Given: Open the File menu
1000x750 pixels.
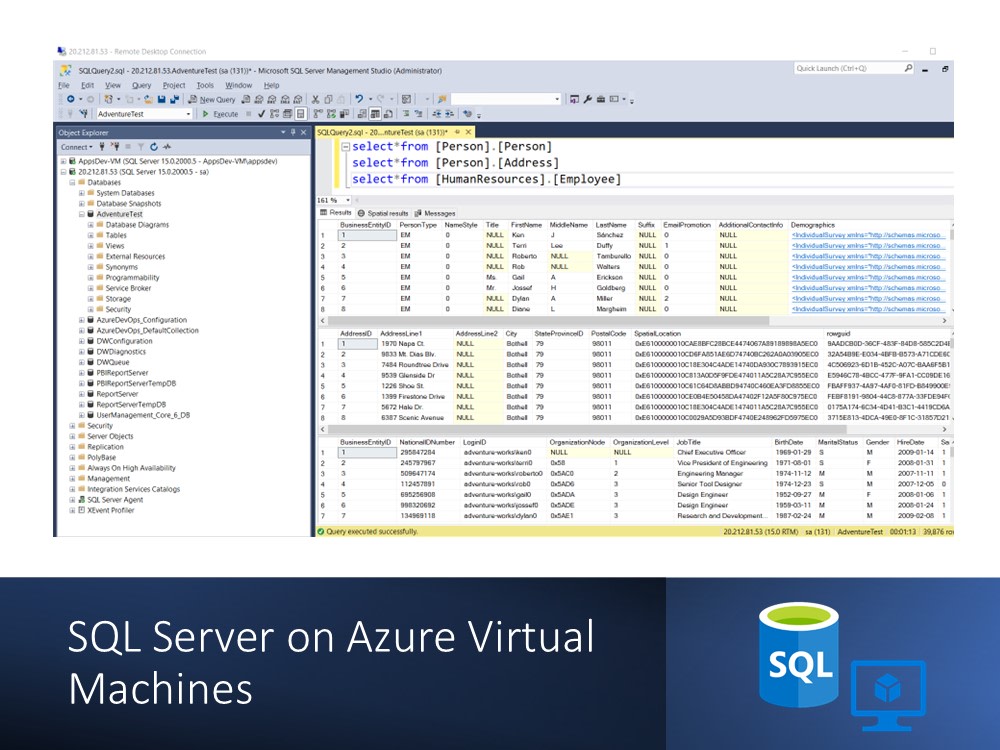Looking at the screenshot, I should 64,85.
